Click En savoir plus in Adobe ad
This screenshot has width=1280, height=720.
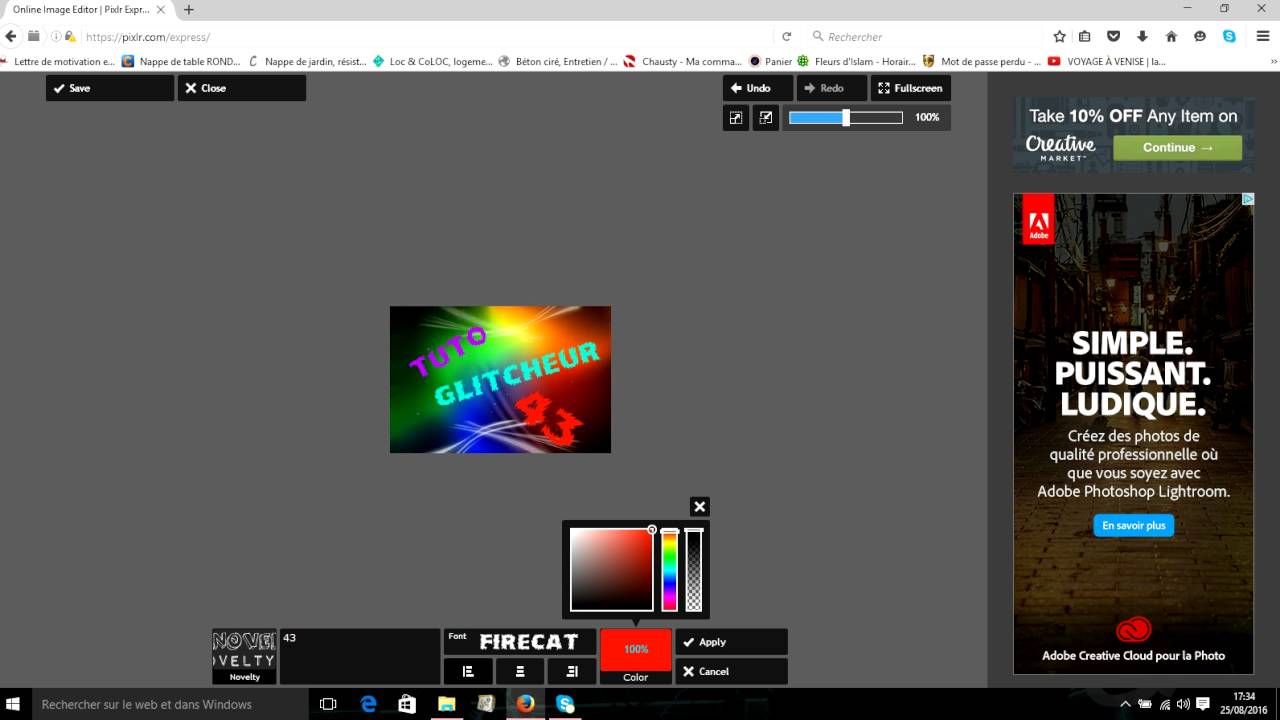1134,525
